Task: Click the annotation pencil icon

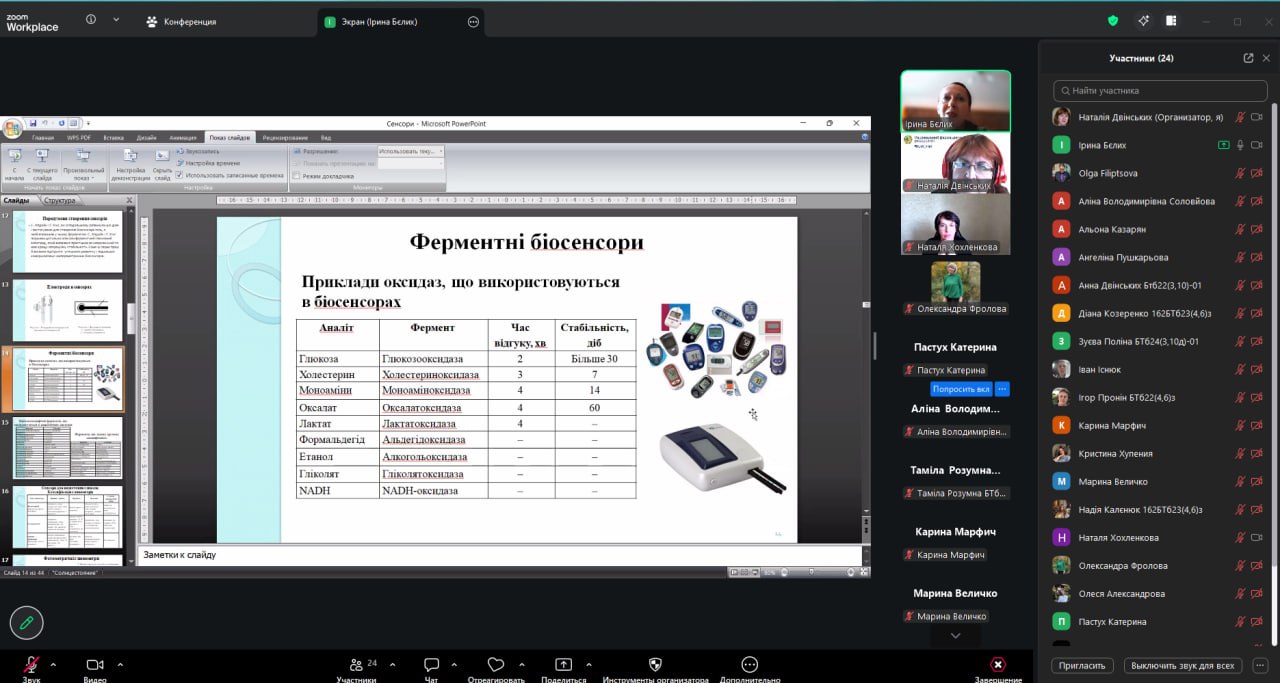Action: point(27,622)
